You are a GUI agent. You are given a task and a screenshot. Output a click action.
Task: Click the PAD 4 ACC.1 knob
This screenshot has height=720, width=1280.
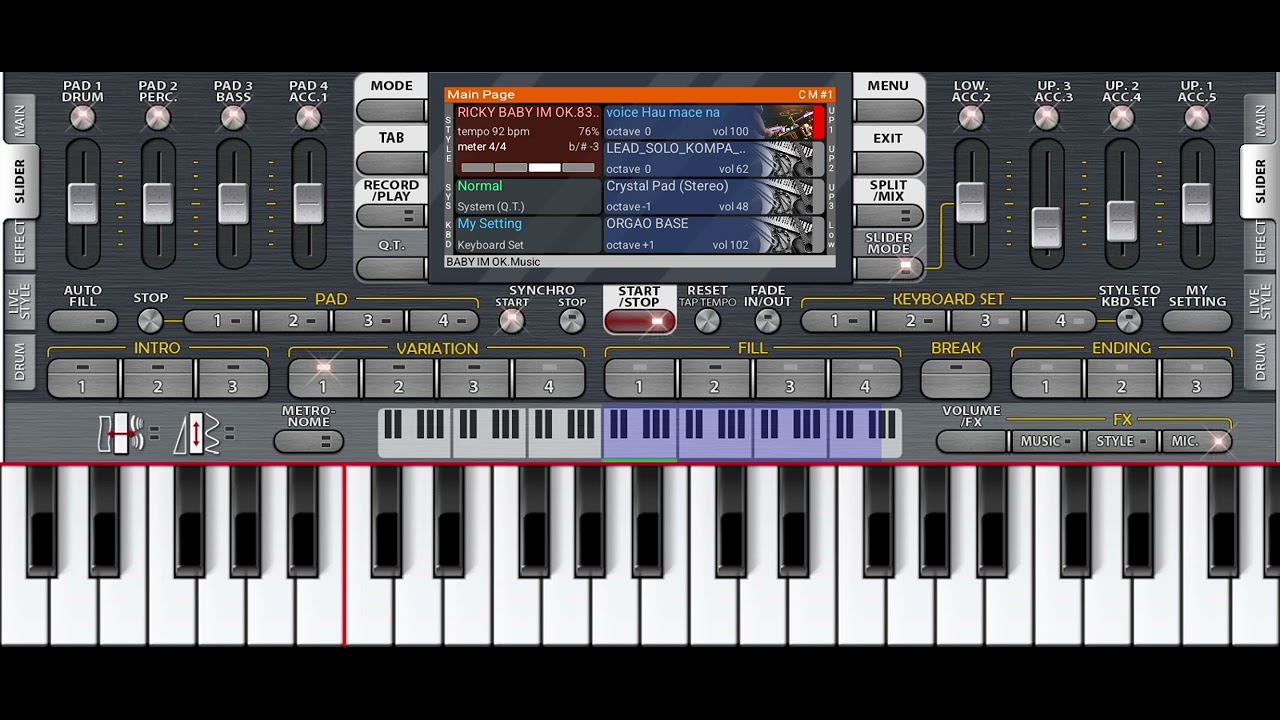[x=308, y=118]
